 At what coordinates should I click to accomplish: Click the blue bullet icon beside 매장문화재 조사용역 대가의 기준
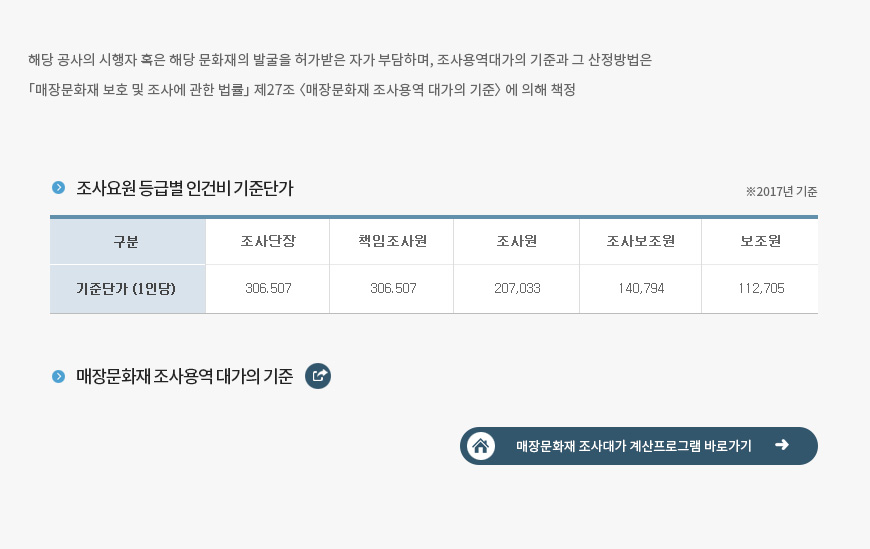pos(58,376)
